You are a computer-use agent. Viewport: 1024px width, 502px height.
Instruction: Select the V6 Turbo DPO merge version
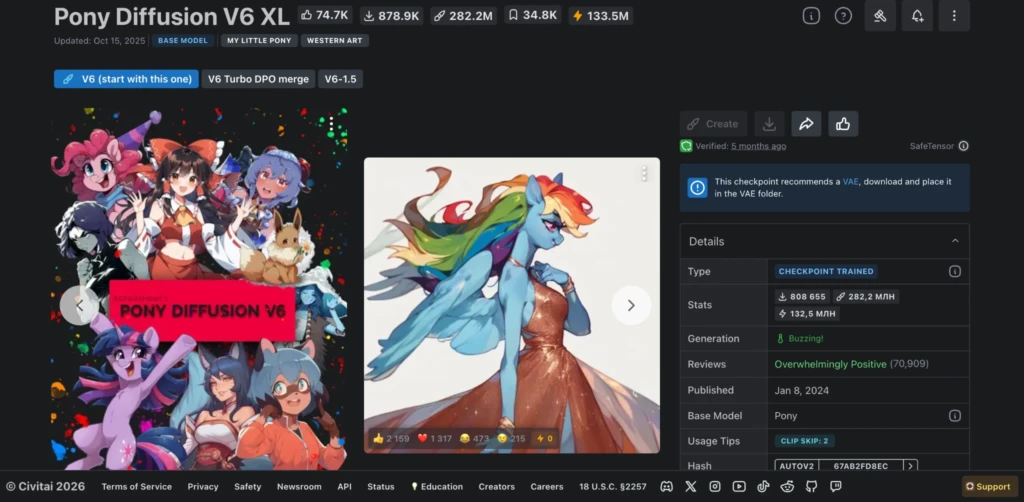[x=258, y=79]
